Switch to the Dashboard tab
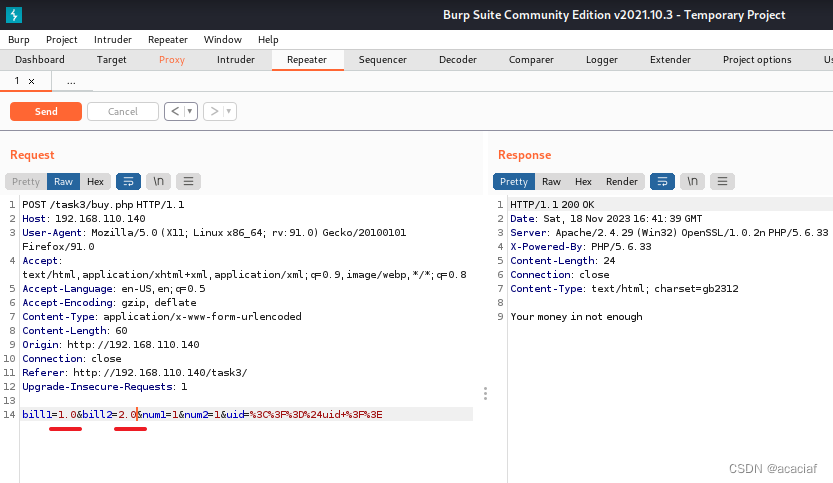 [x=40, y=60]
